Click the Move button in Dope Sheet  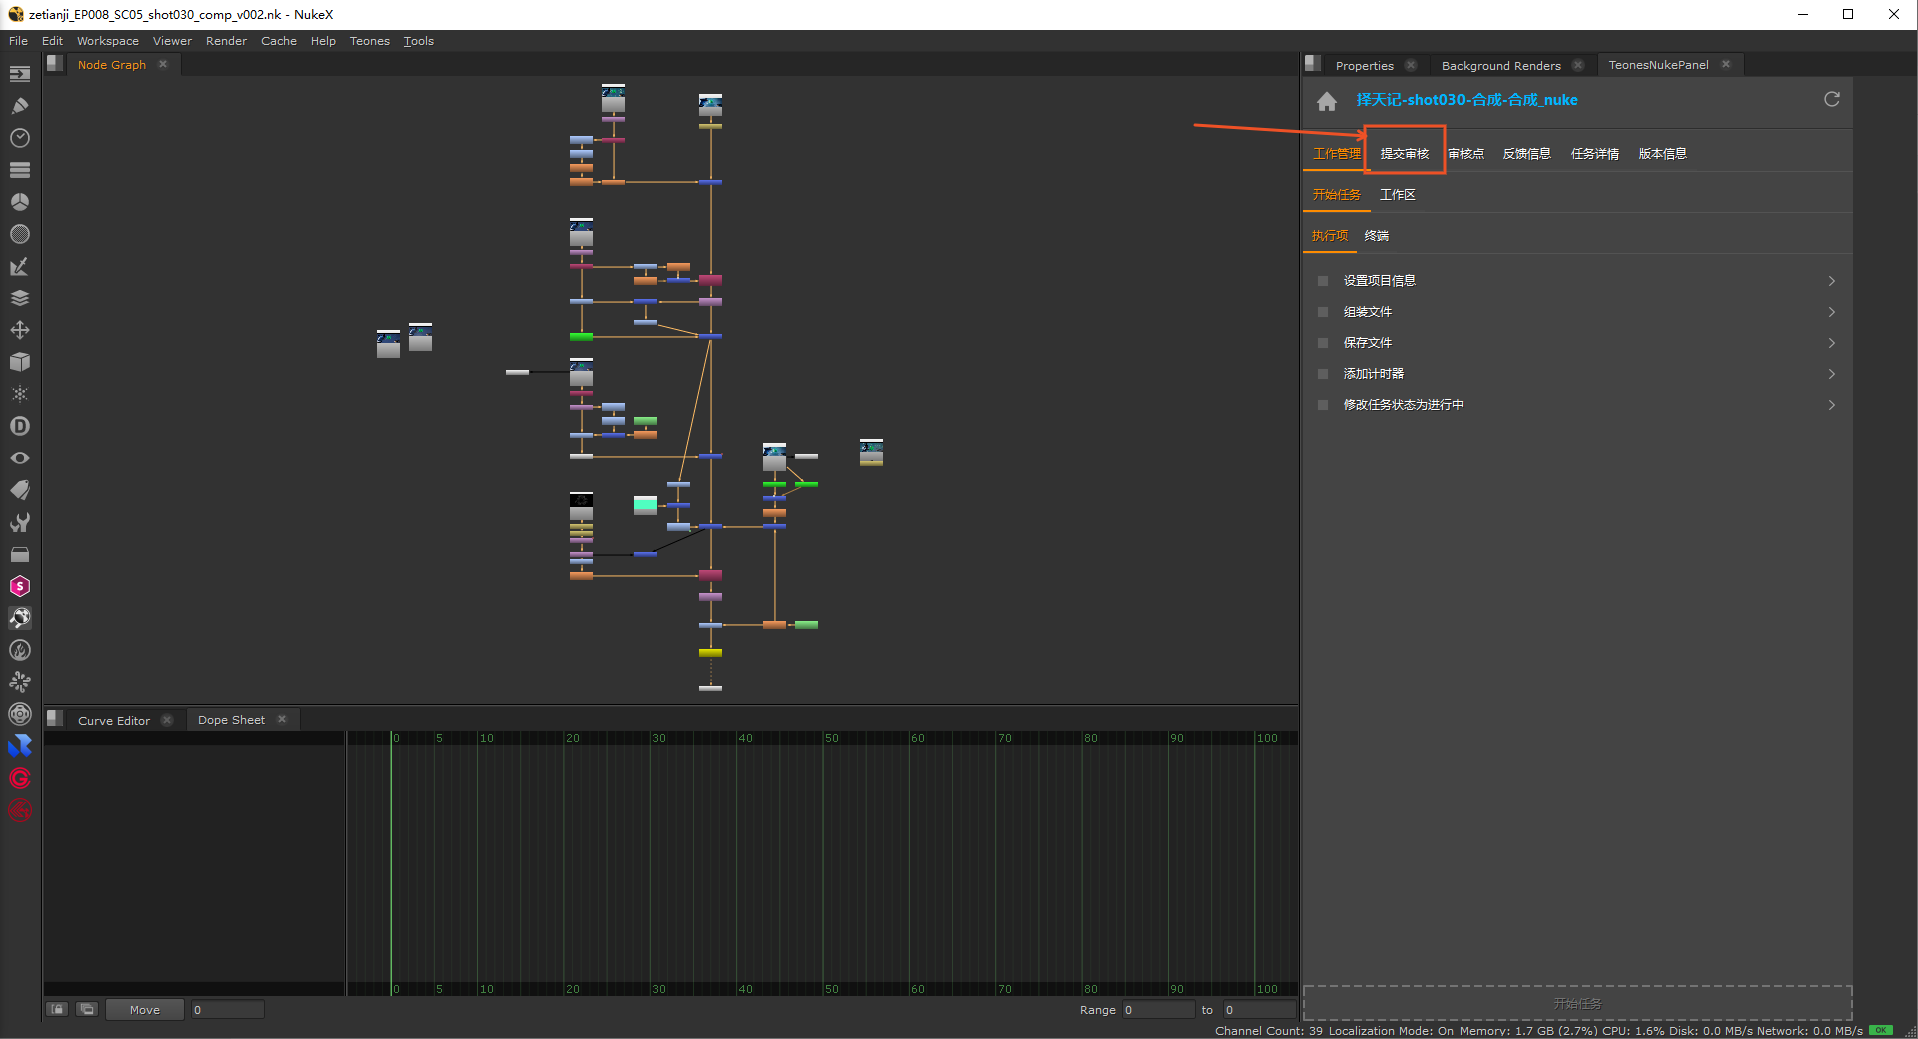[145, 1010]
